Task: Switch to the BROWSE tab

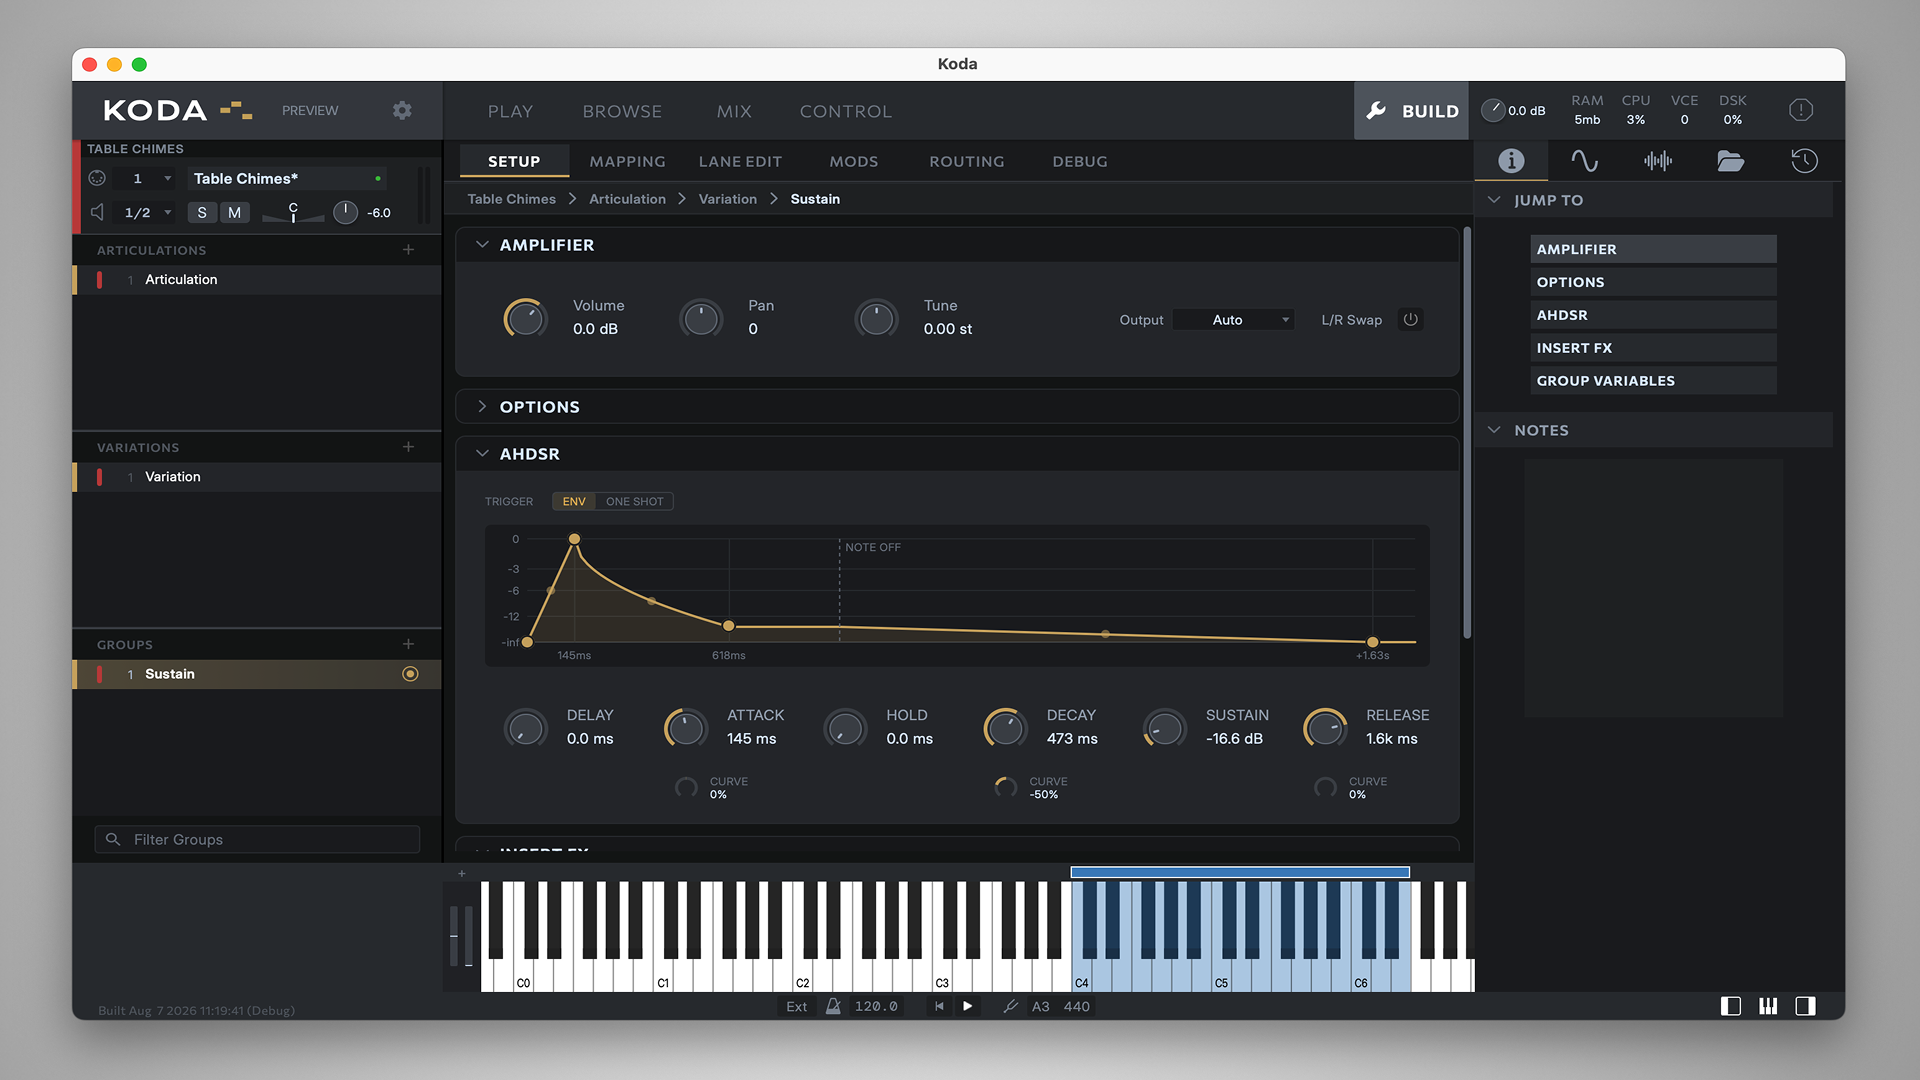Action: click(622, 111)
